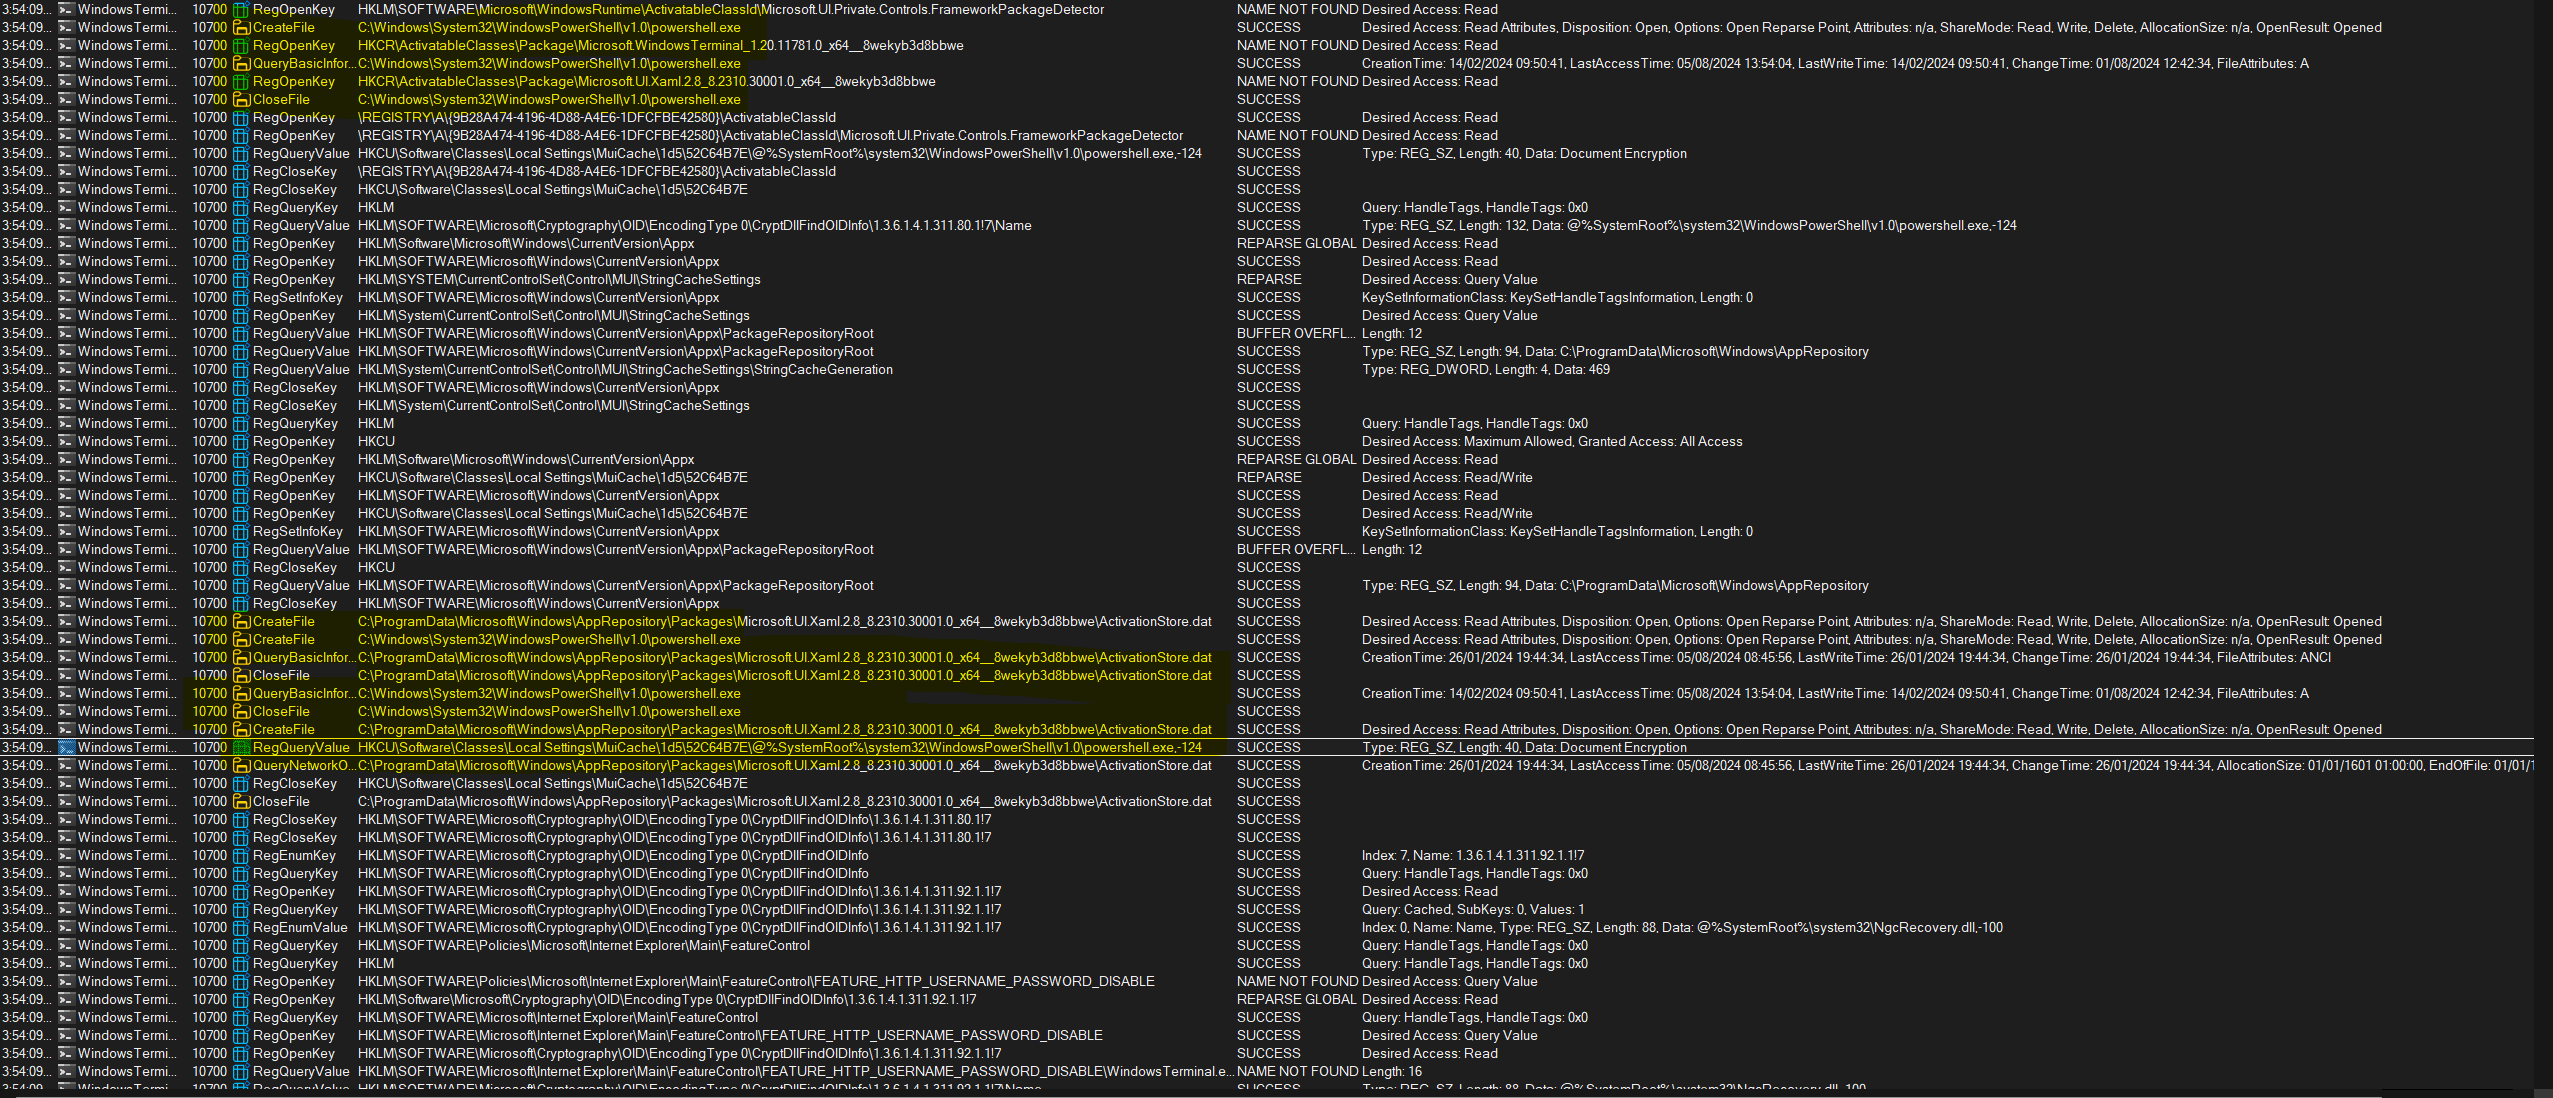Image resolution: width=2553 pixels, height=1098 pixels.
Task: Click registry icon of Policies FEATURE_HTTP_USERNAME_PASSWORD_DISABLE row
Action: pos(241,981)
